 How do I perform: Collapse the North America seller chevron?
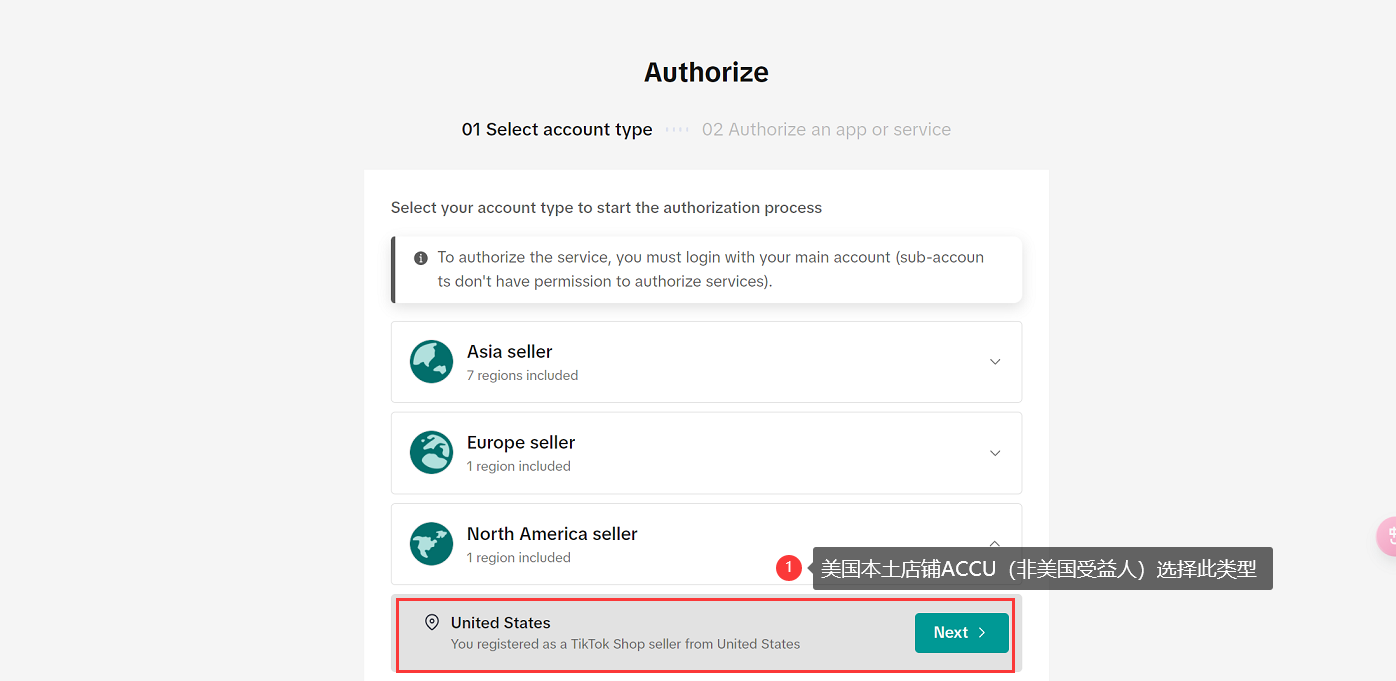pyautogui.click(x=995, y=543)
